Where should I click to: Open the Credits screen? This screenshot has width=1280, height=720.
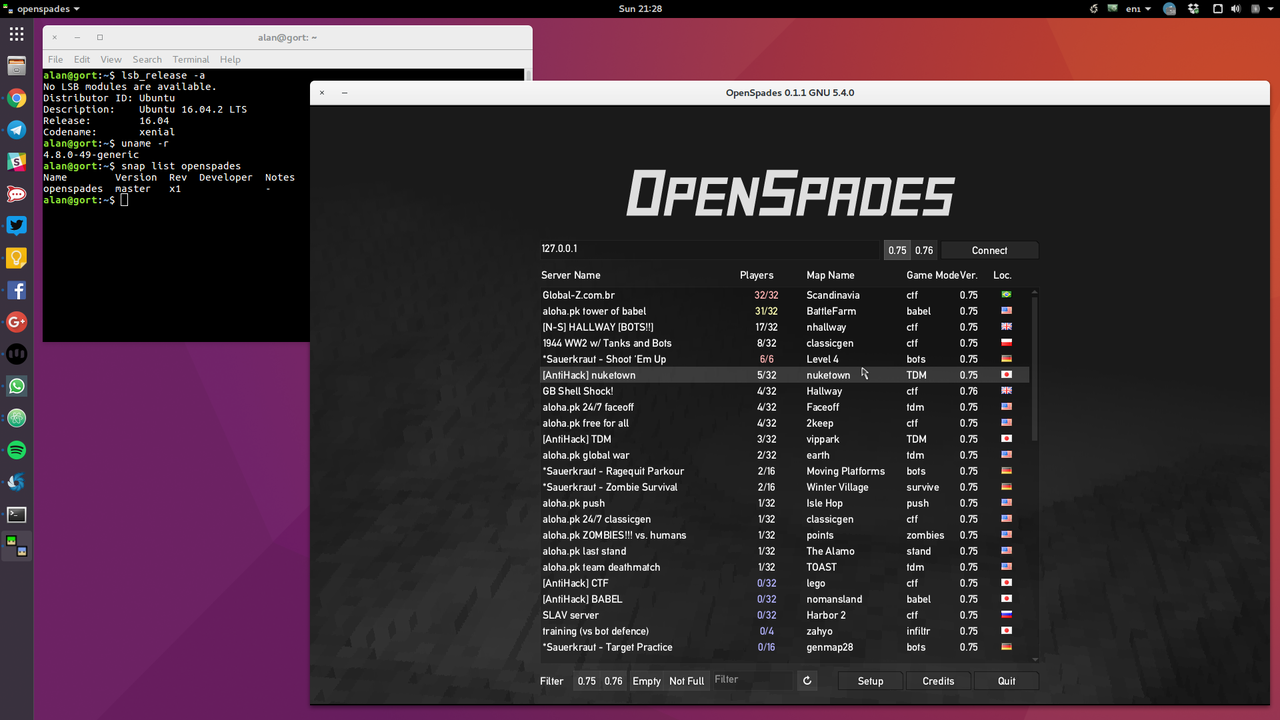coord(938,681)
